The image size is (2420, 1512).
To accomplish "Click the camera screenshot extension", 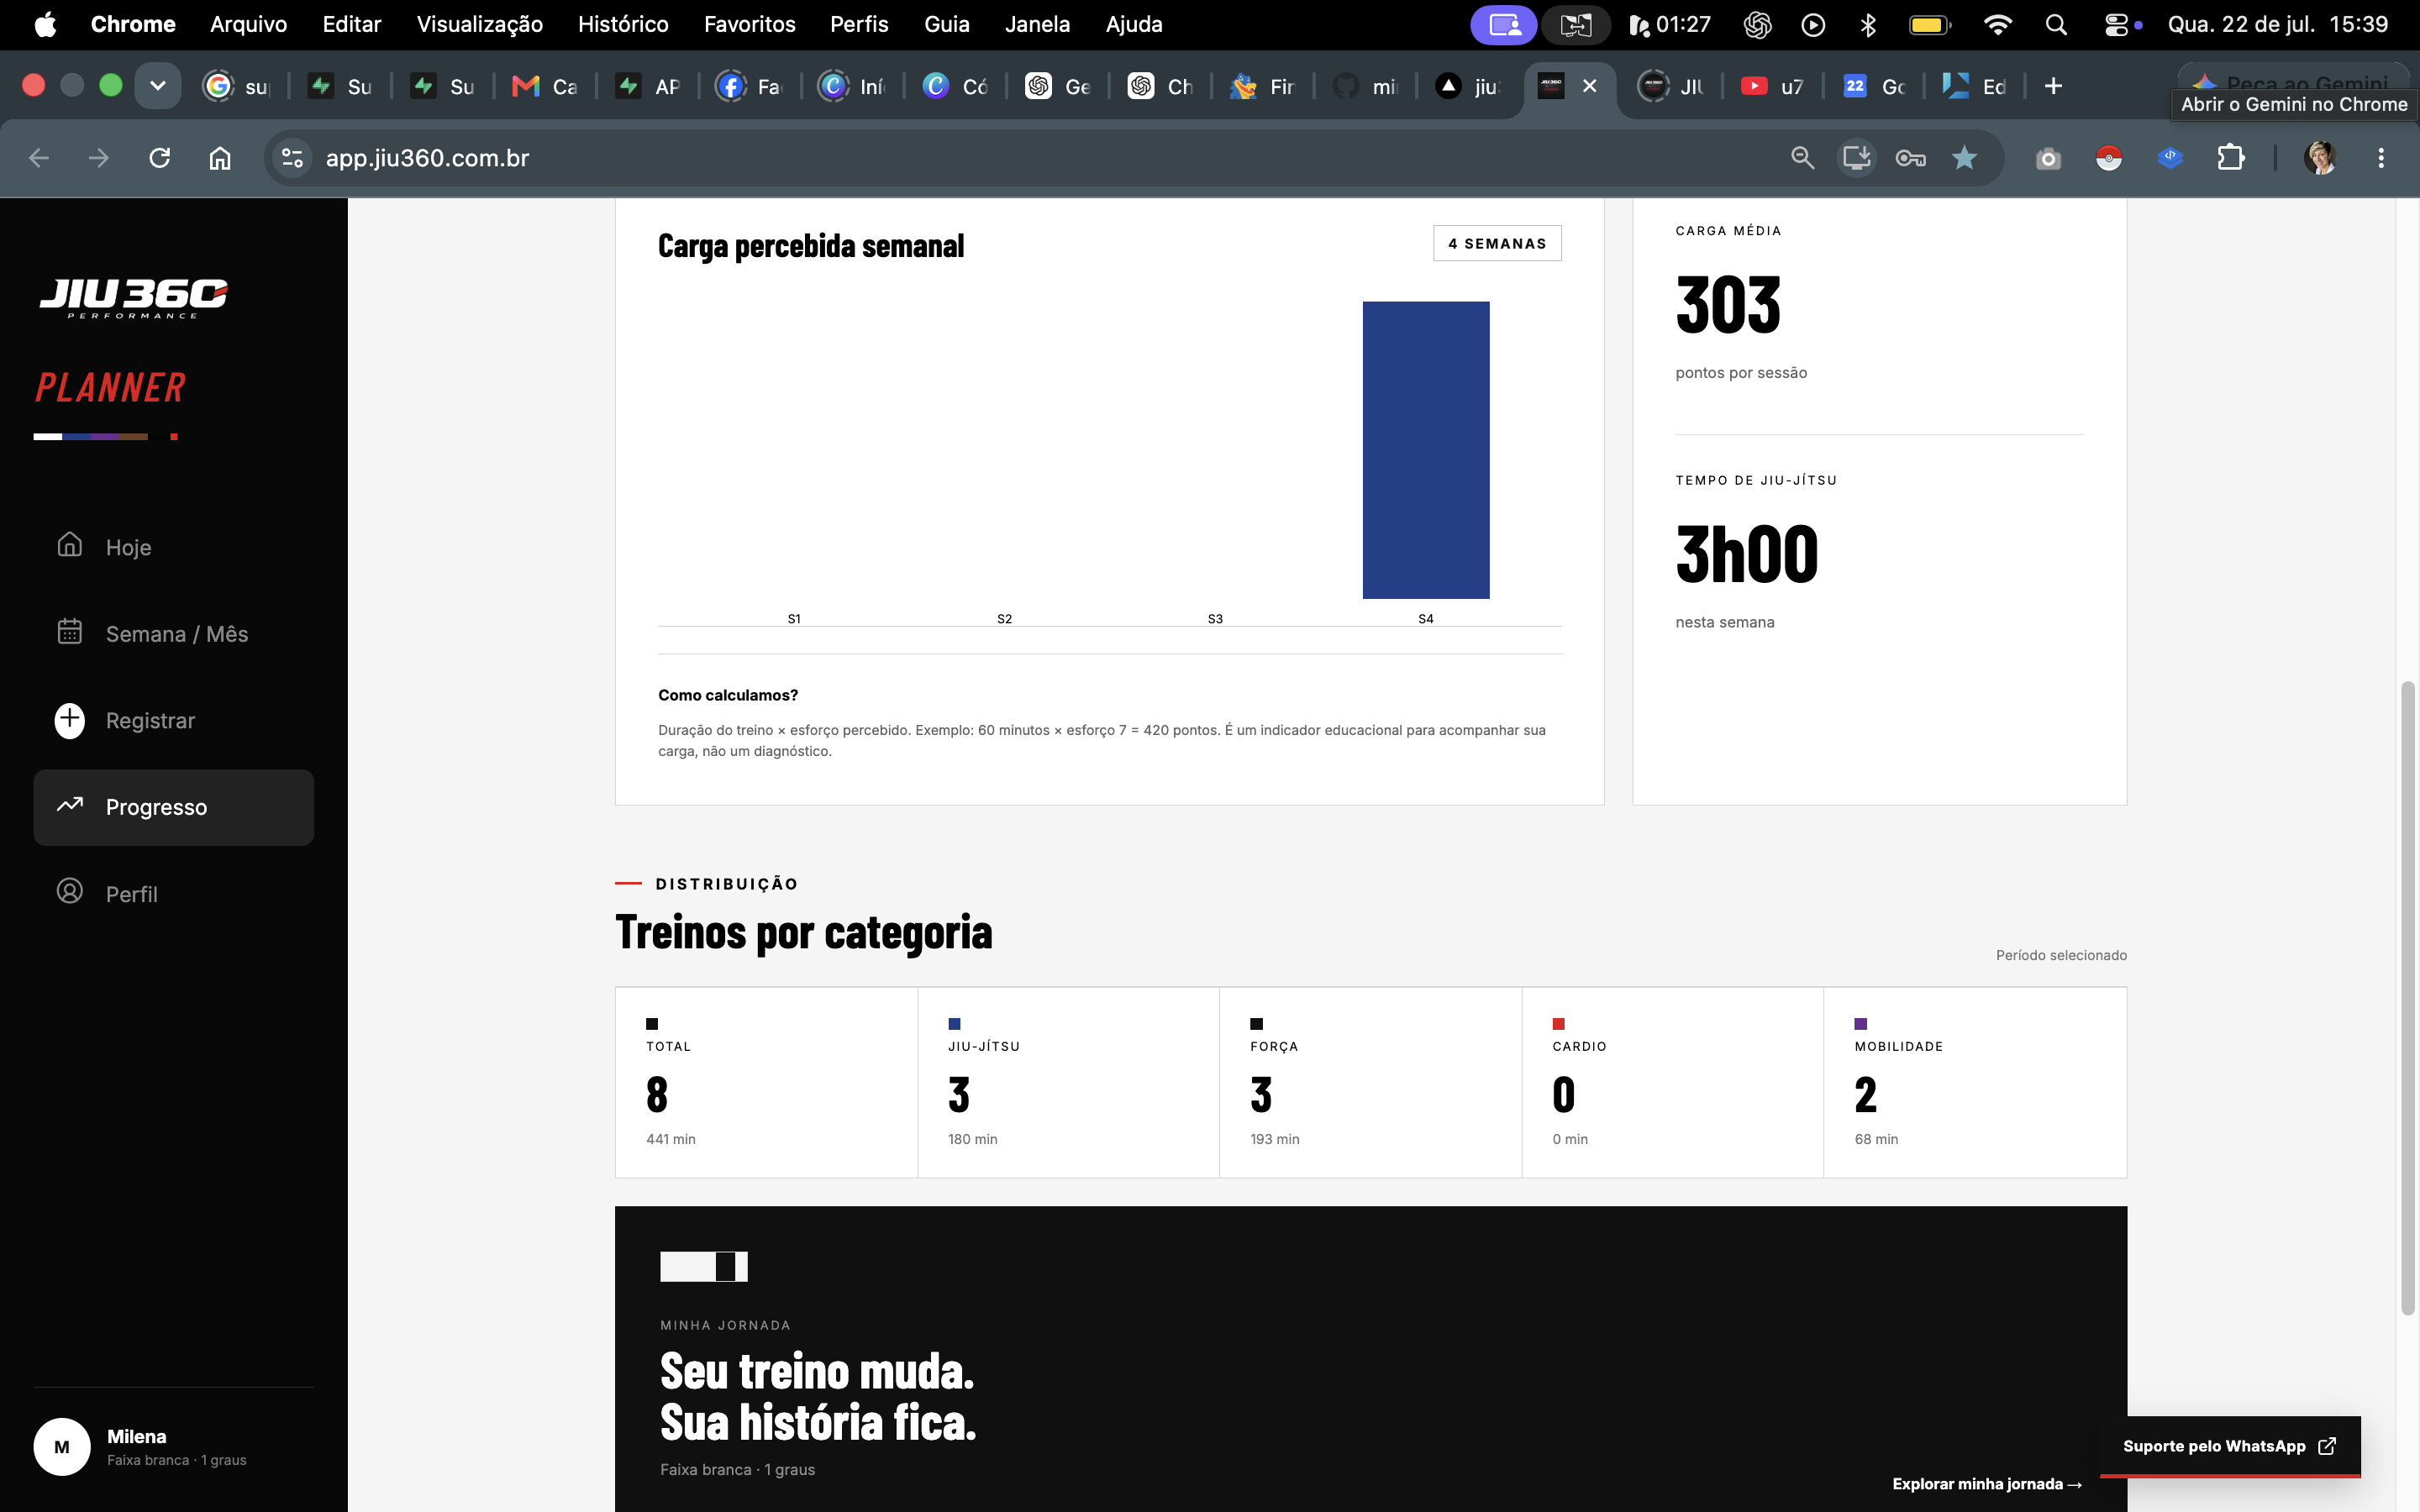I will pyautogui.click(x=2048, y=158).
